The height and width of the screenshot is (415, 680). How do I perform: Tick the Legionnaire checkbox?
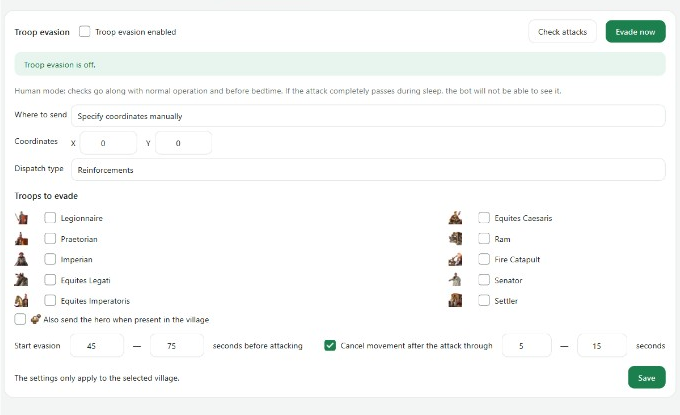coord(50,218)
